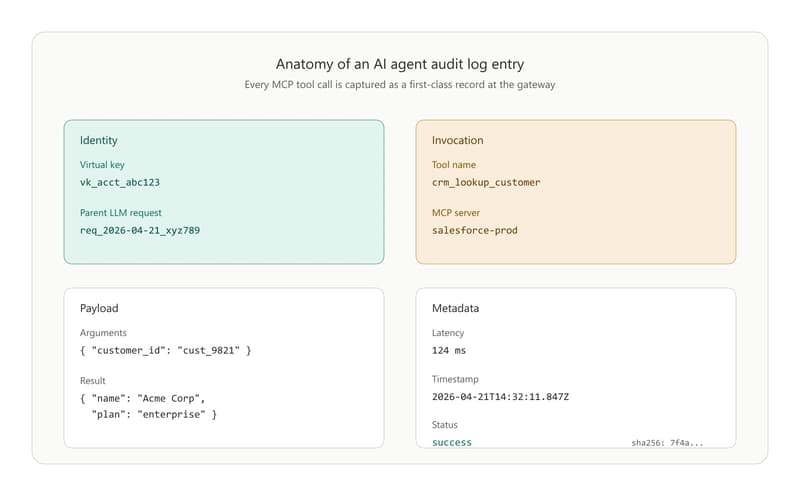Select the 124 ms latency value
800x496 pixels.
click(x=448, y=351)
